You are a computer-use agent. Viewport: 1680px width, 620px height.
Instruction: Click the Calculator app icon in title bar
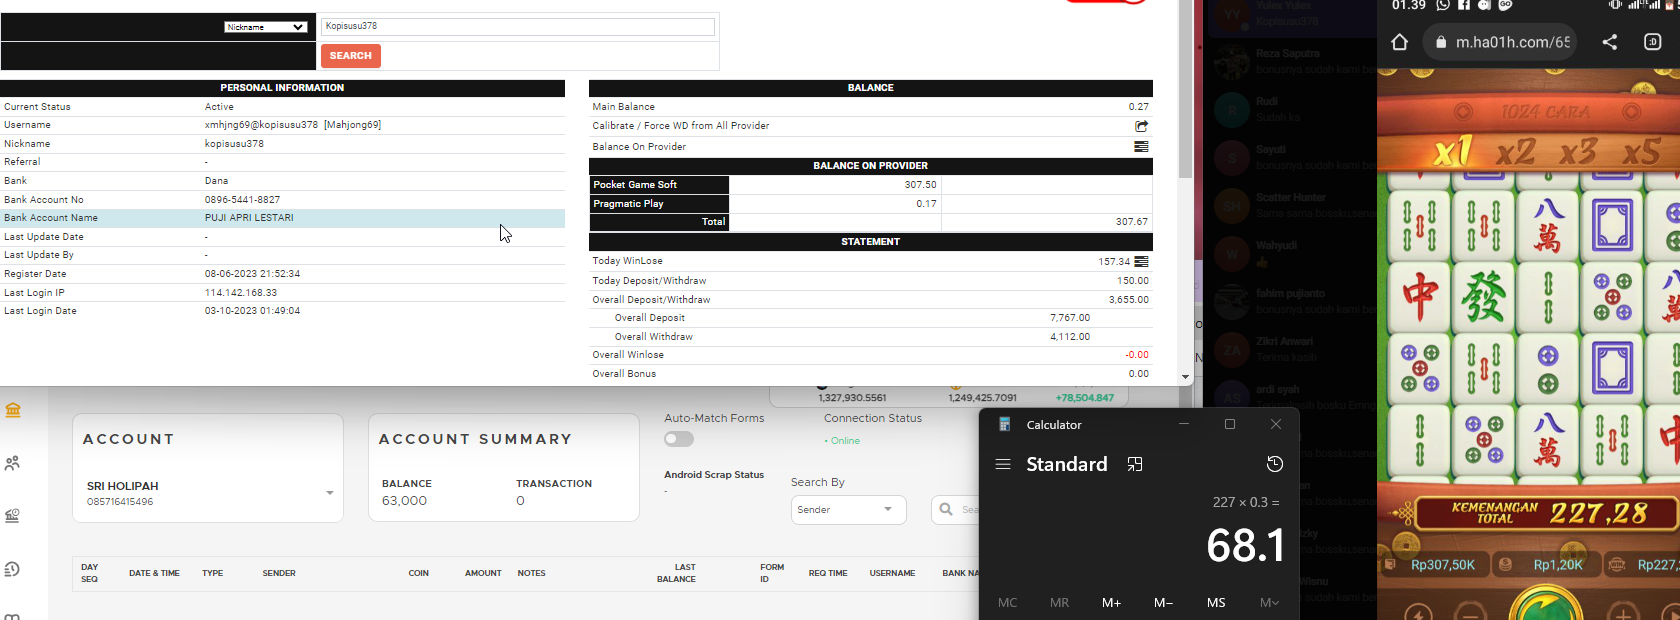click(x=1005, y=425)
